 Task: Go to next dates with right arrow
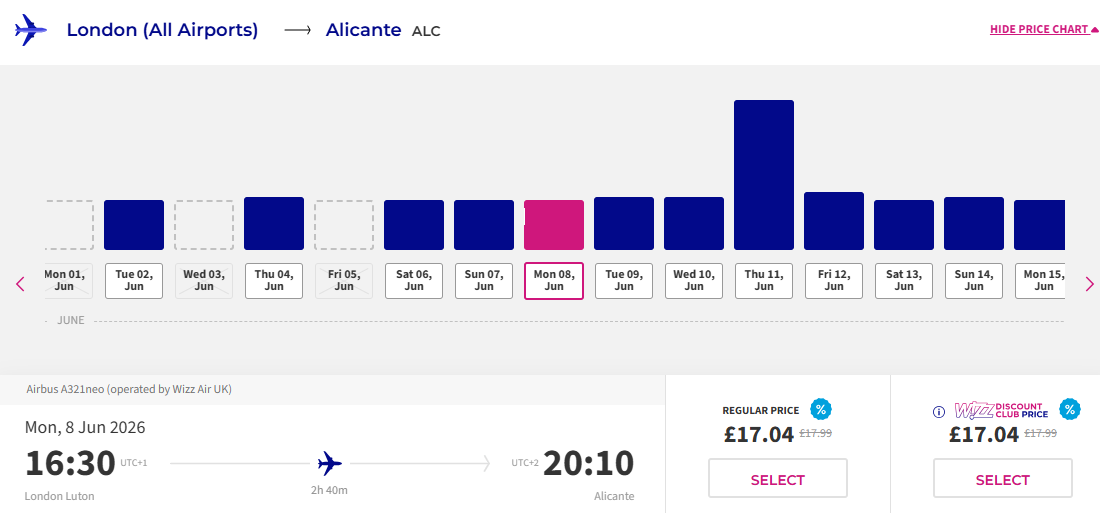coord(1089,284)
